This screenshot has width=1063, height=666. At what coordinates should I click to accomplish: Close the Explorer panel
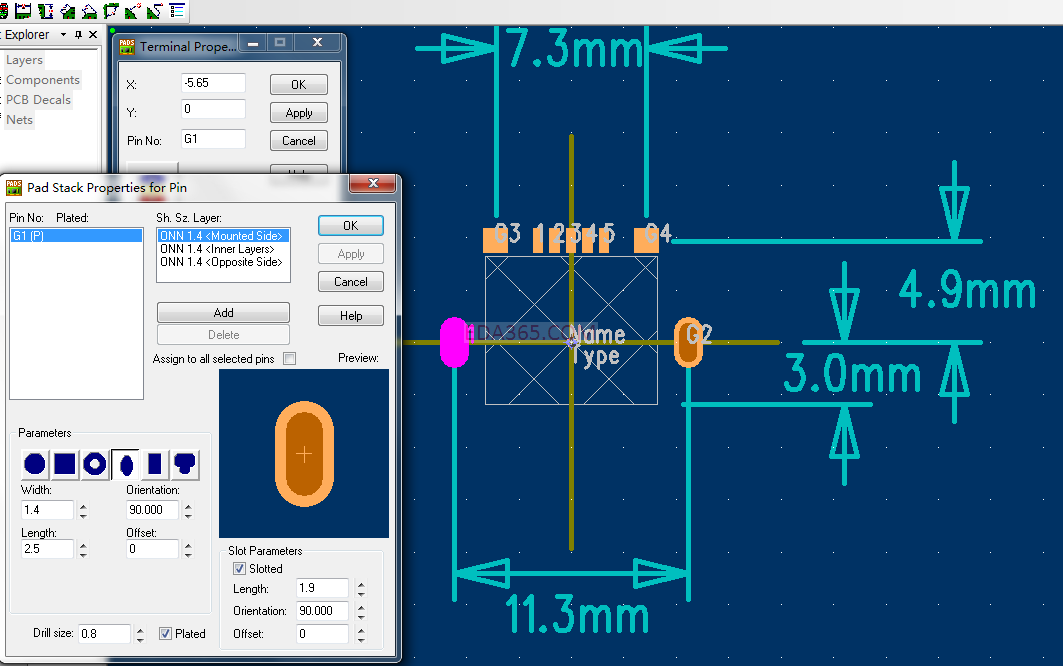click(x=93, y=35)
